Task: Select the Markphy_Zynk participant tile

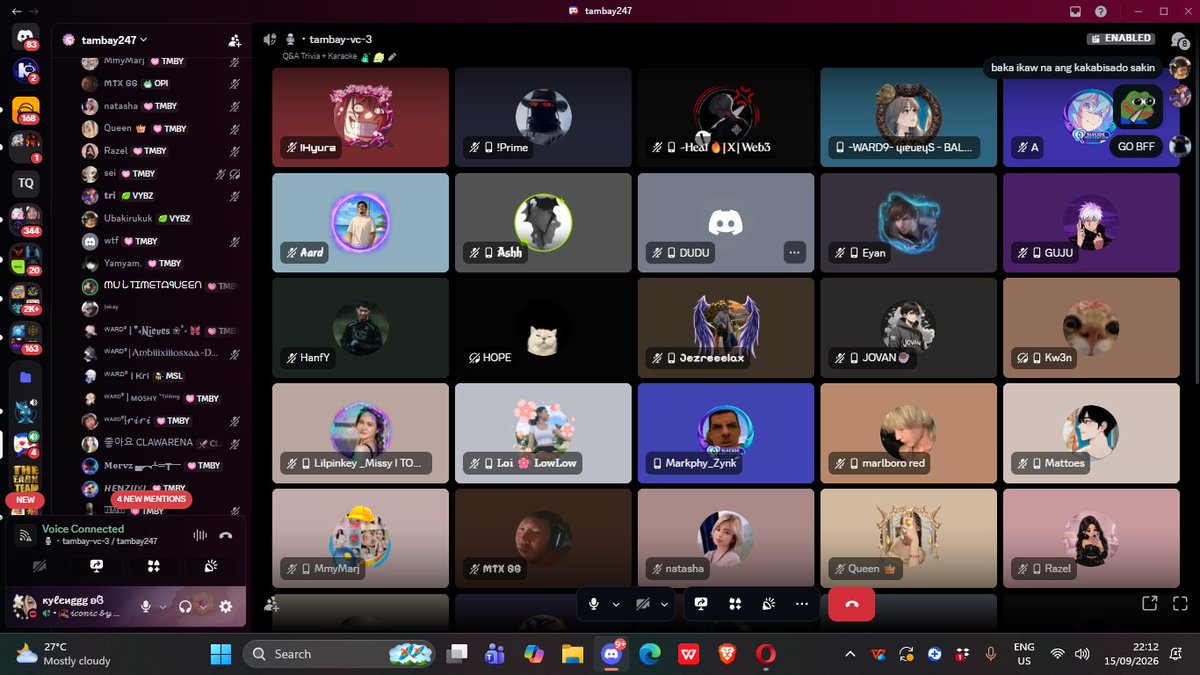Action: point(727,431)
